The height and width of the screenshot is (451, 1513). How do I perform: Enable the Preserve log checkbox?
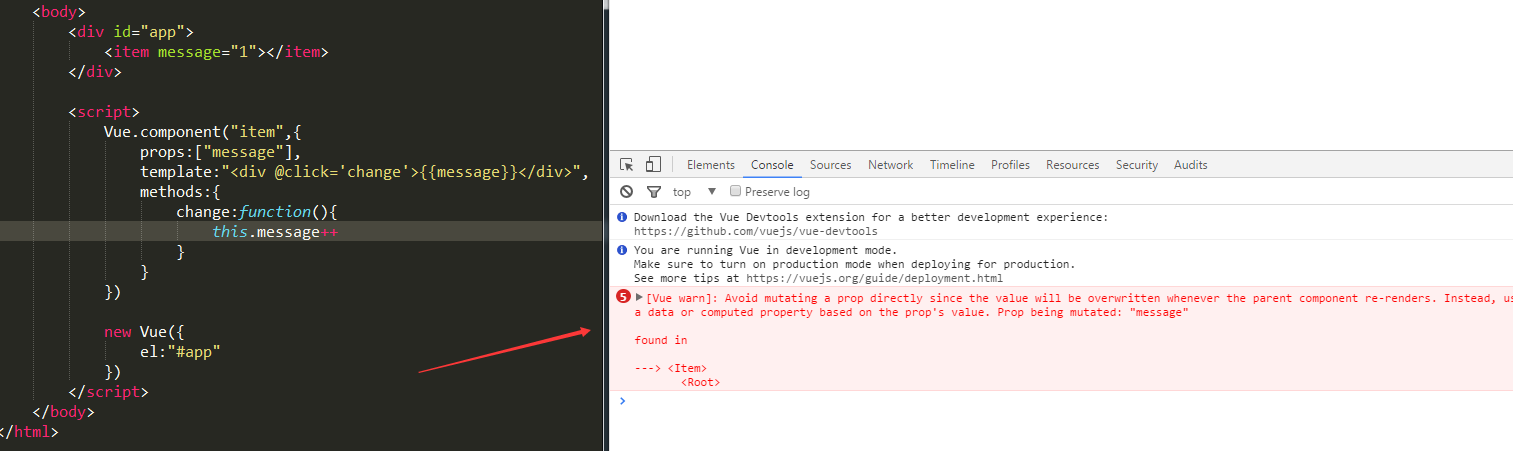(736, 191)
